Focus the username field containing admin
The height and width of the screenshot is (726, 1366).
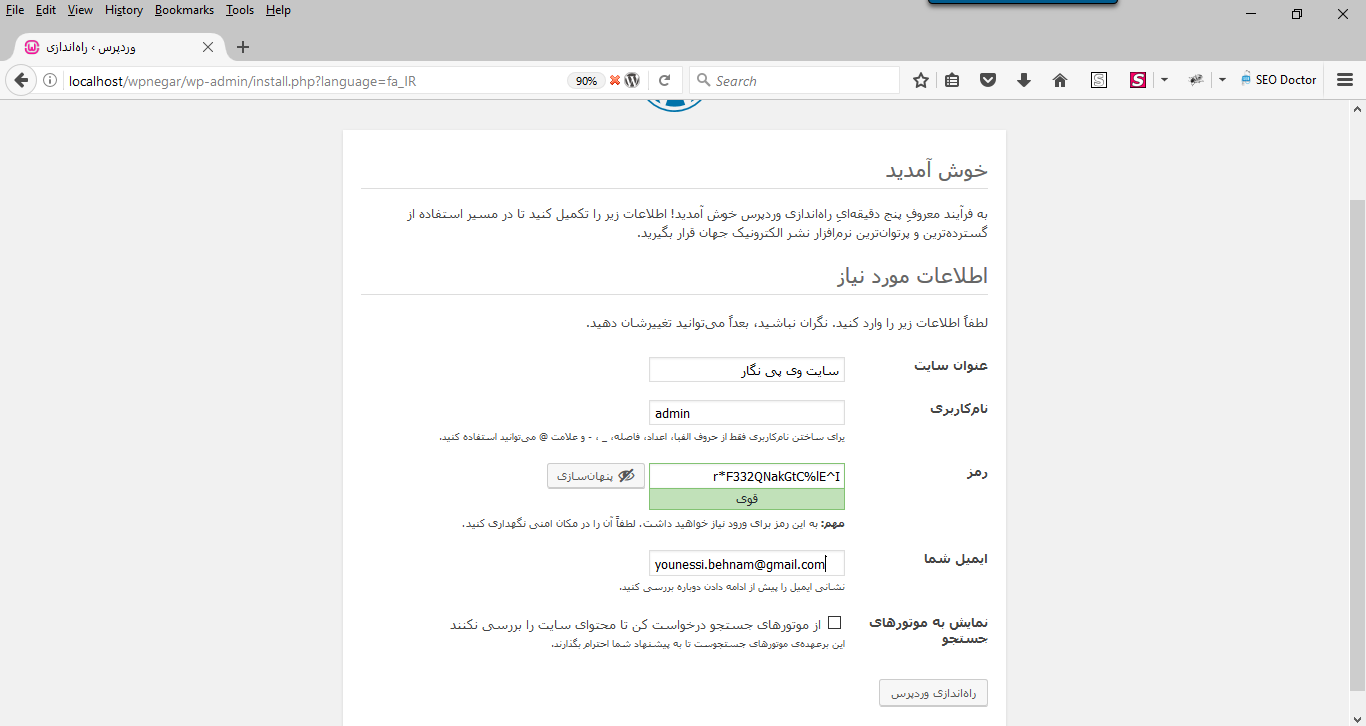point(747,413)
